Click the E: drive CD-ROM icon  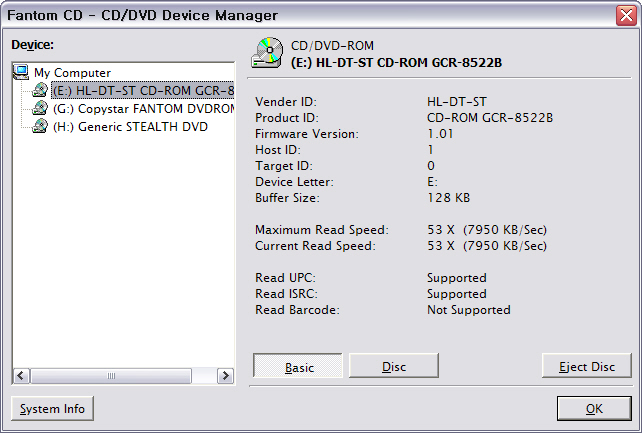click(40, 90)
